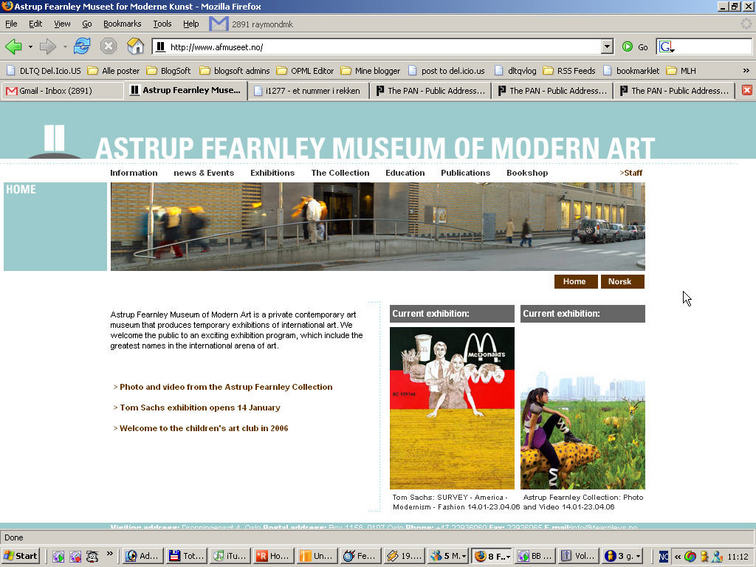Open the Go menu
The width and height of the screenshot is (756, 567).
pos(87,24)
